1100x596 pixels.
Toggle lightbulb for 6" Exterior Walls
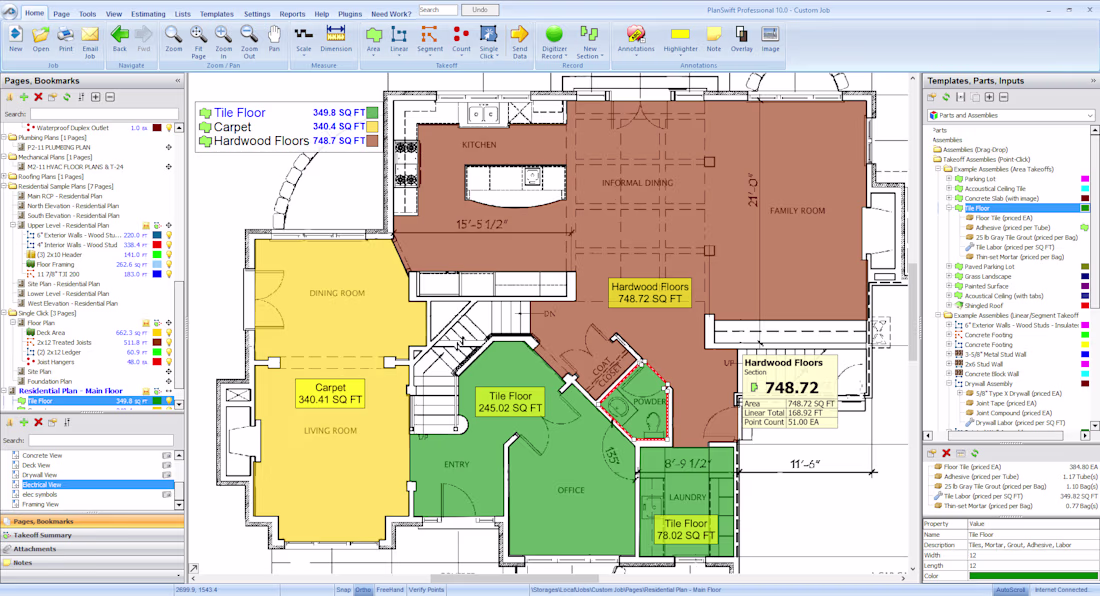coord(169,236)
